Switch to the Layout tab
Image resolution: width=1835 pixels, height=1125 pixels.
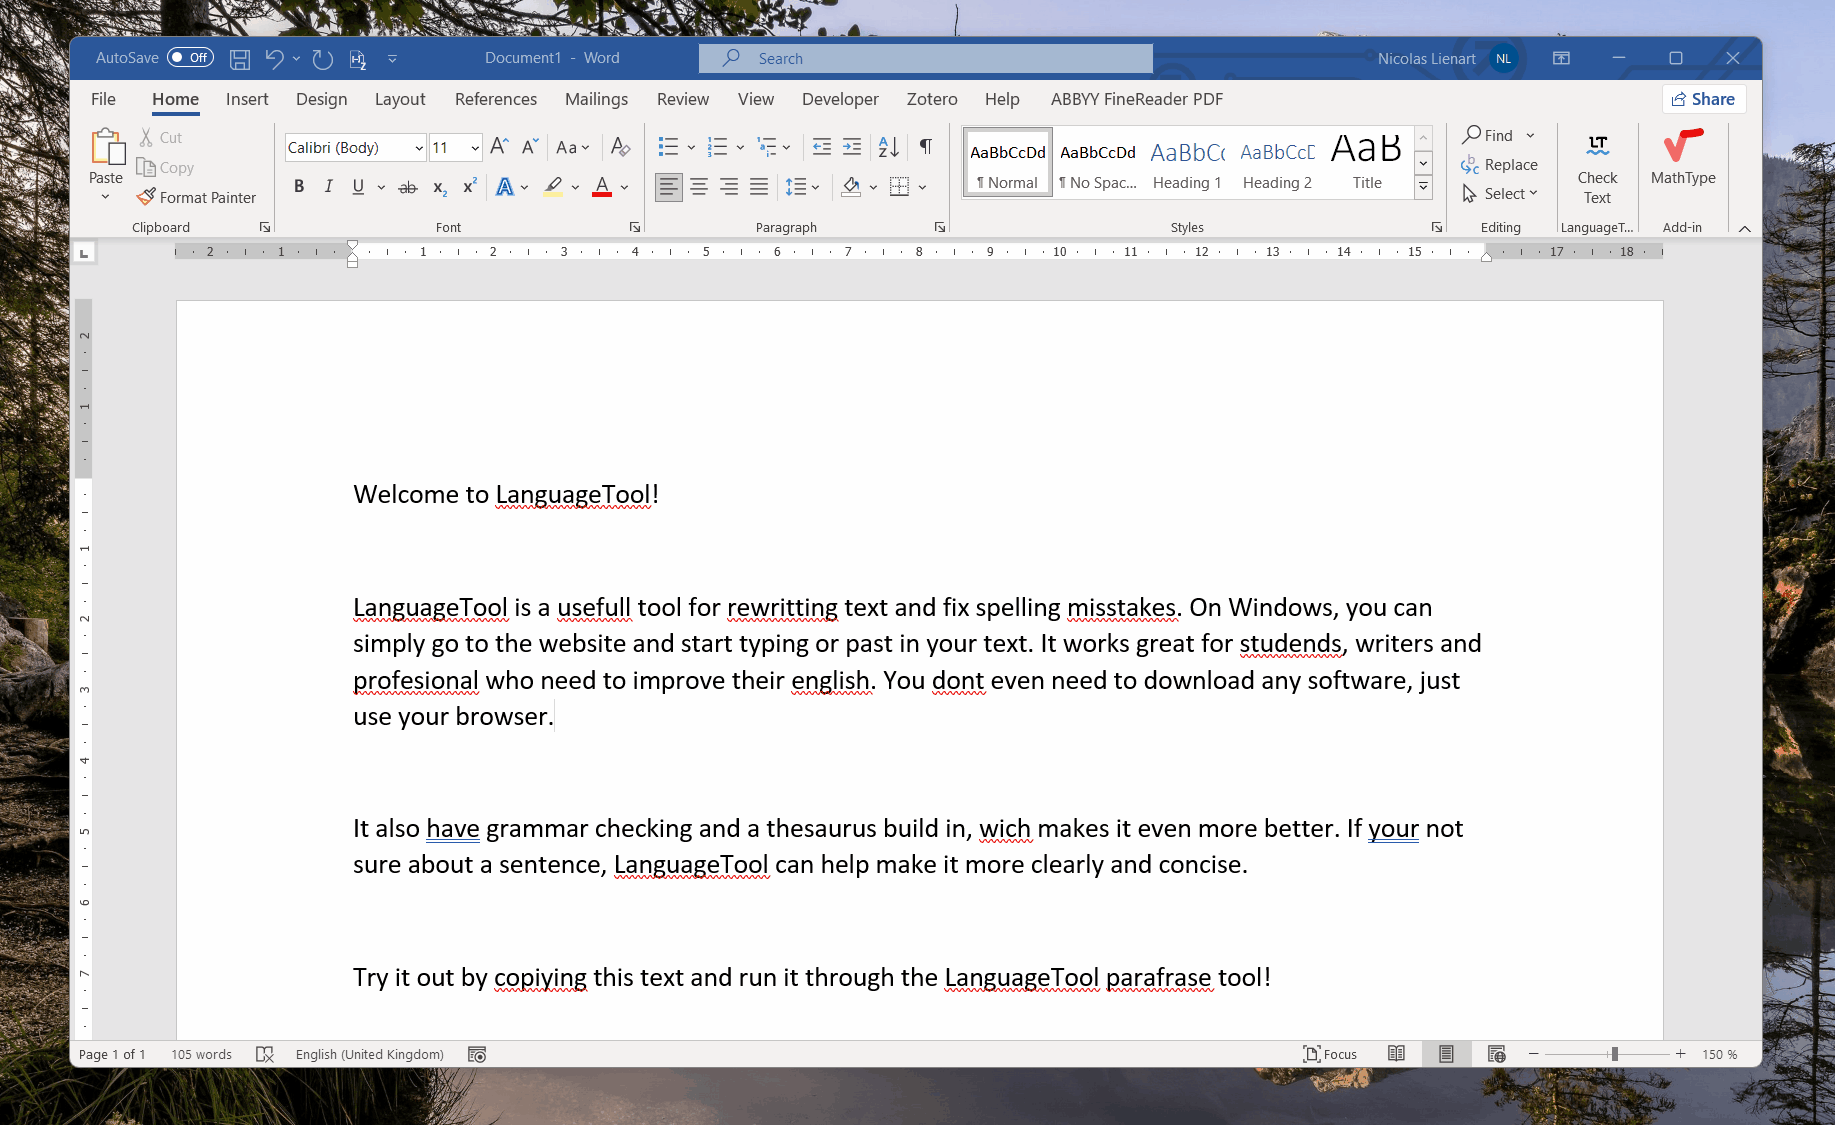point(400,99)
